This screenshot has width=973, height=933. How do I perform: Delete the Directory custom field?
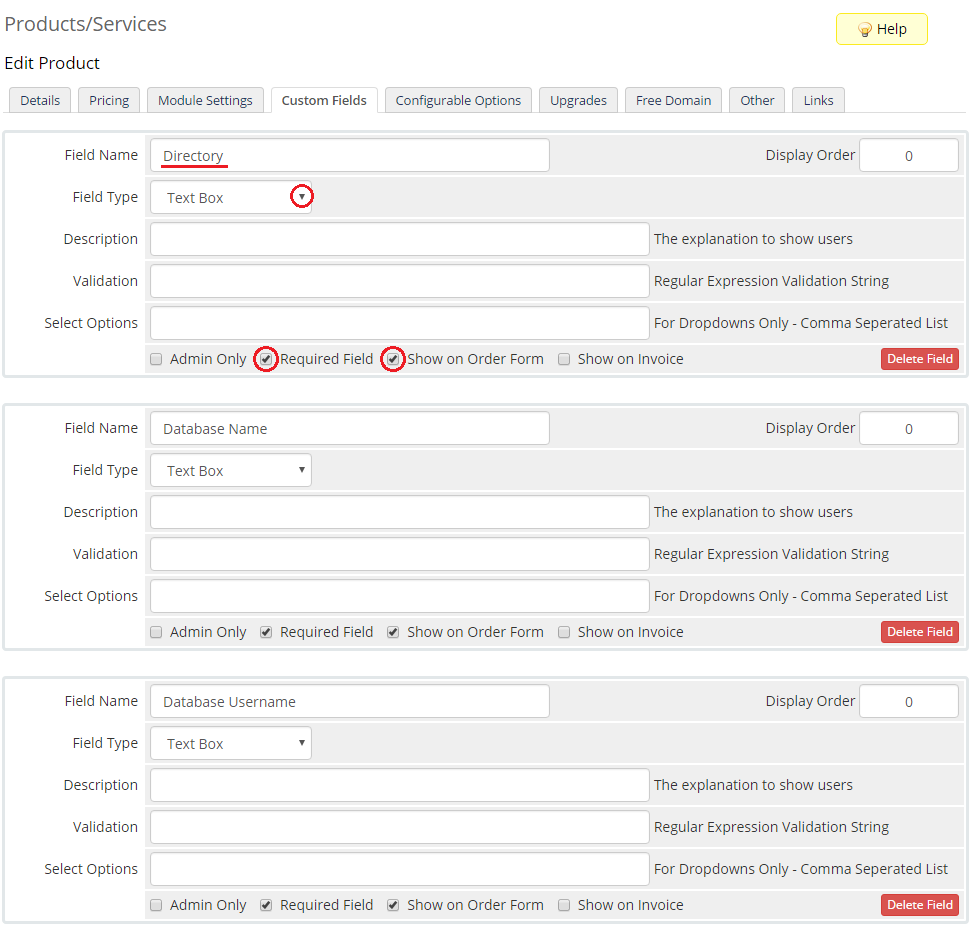click(919, 359)
